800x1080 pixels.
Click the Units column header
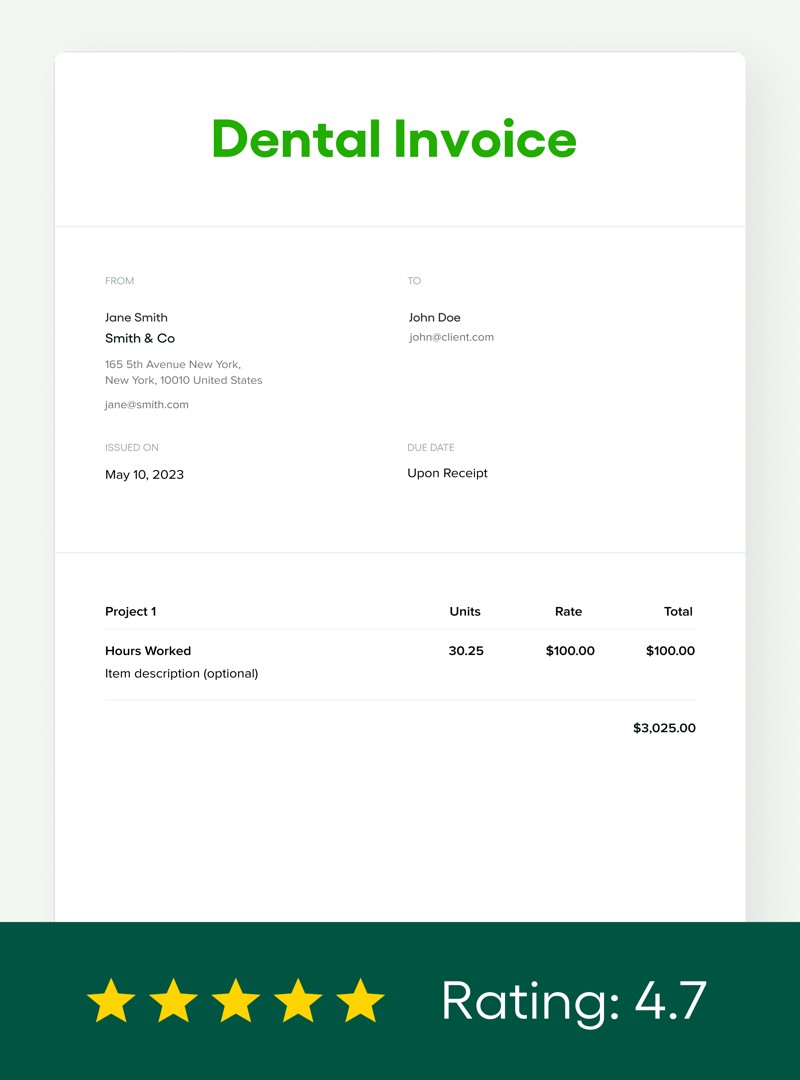[x=465, y=612]
